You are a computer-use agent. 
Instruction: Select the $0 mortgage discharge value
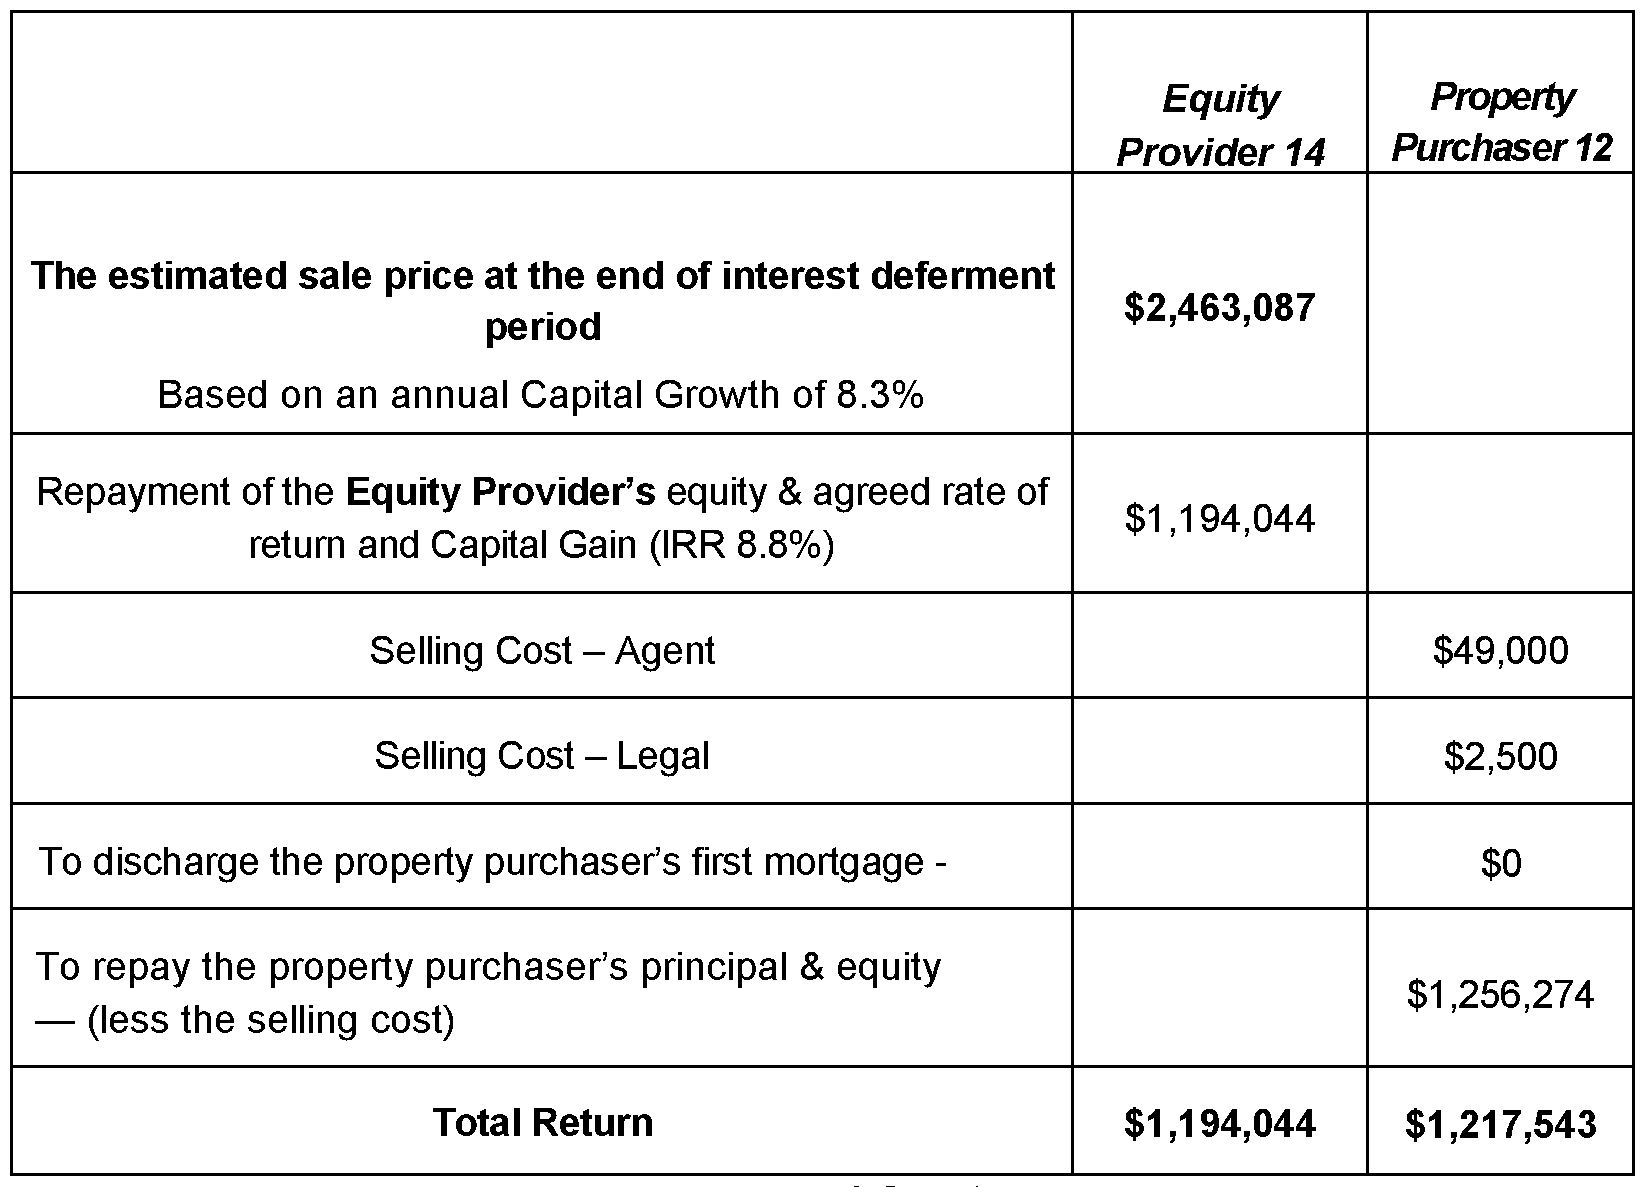click(x=1500, y=863)
